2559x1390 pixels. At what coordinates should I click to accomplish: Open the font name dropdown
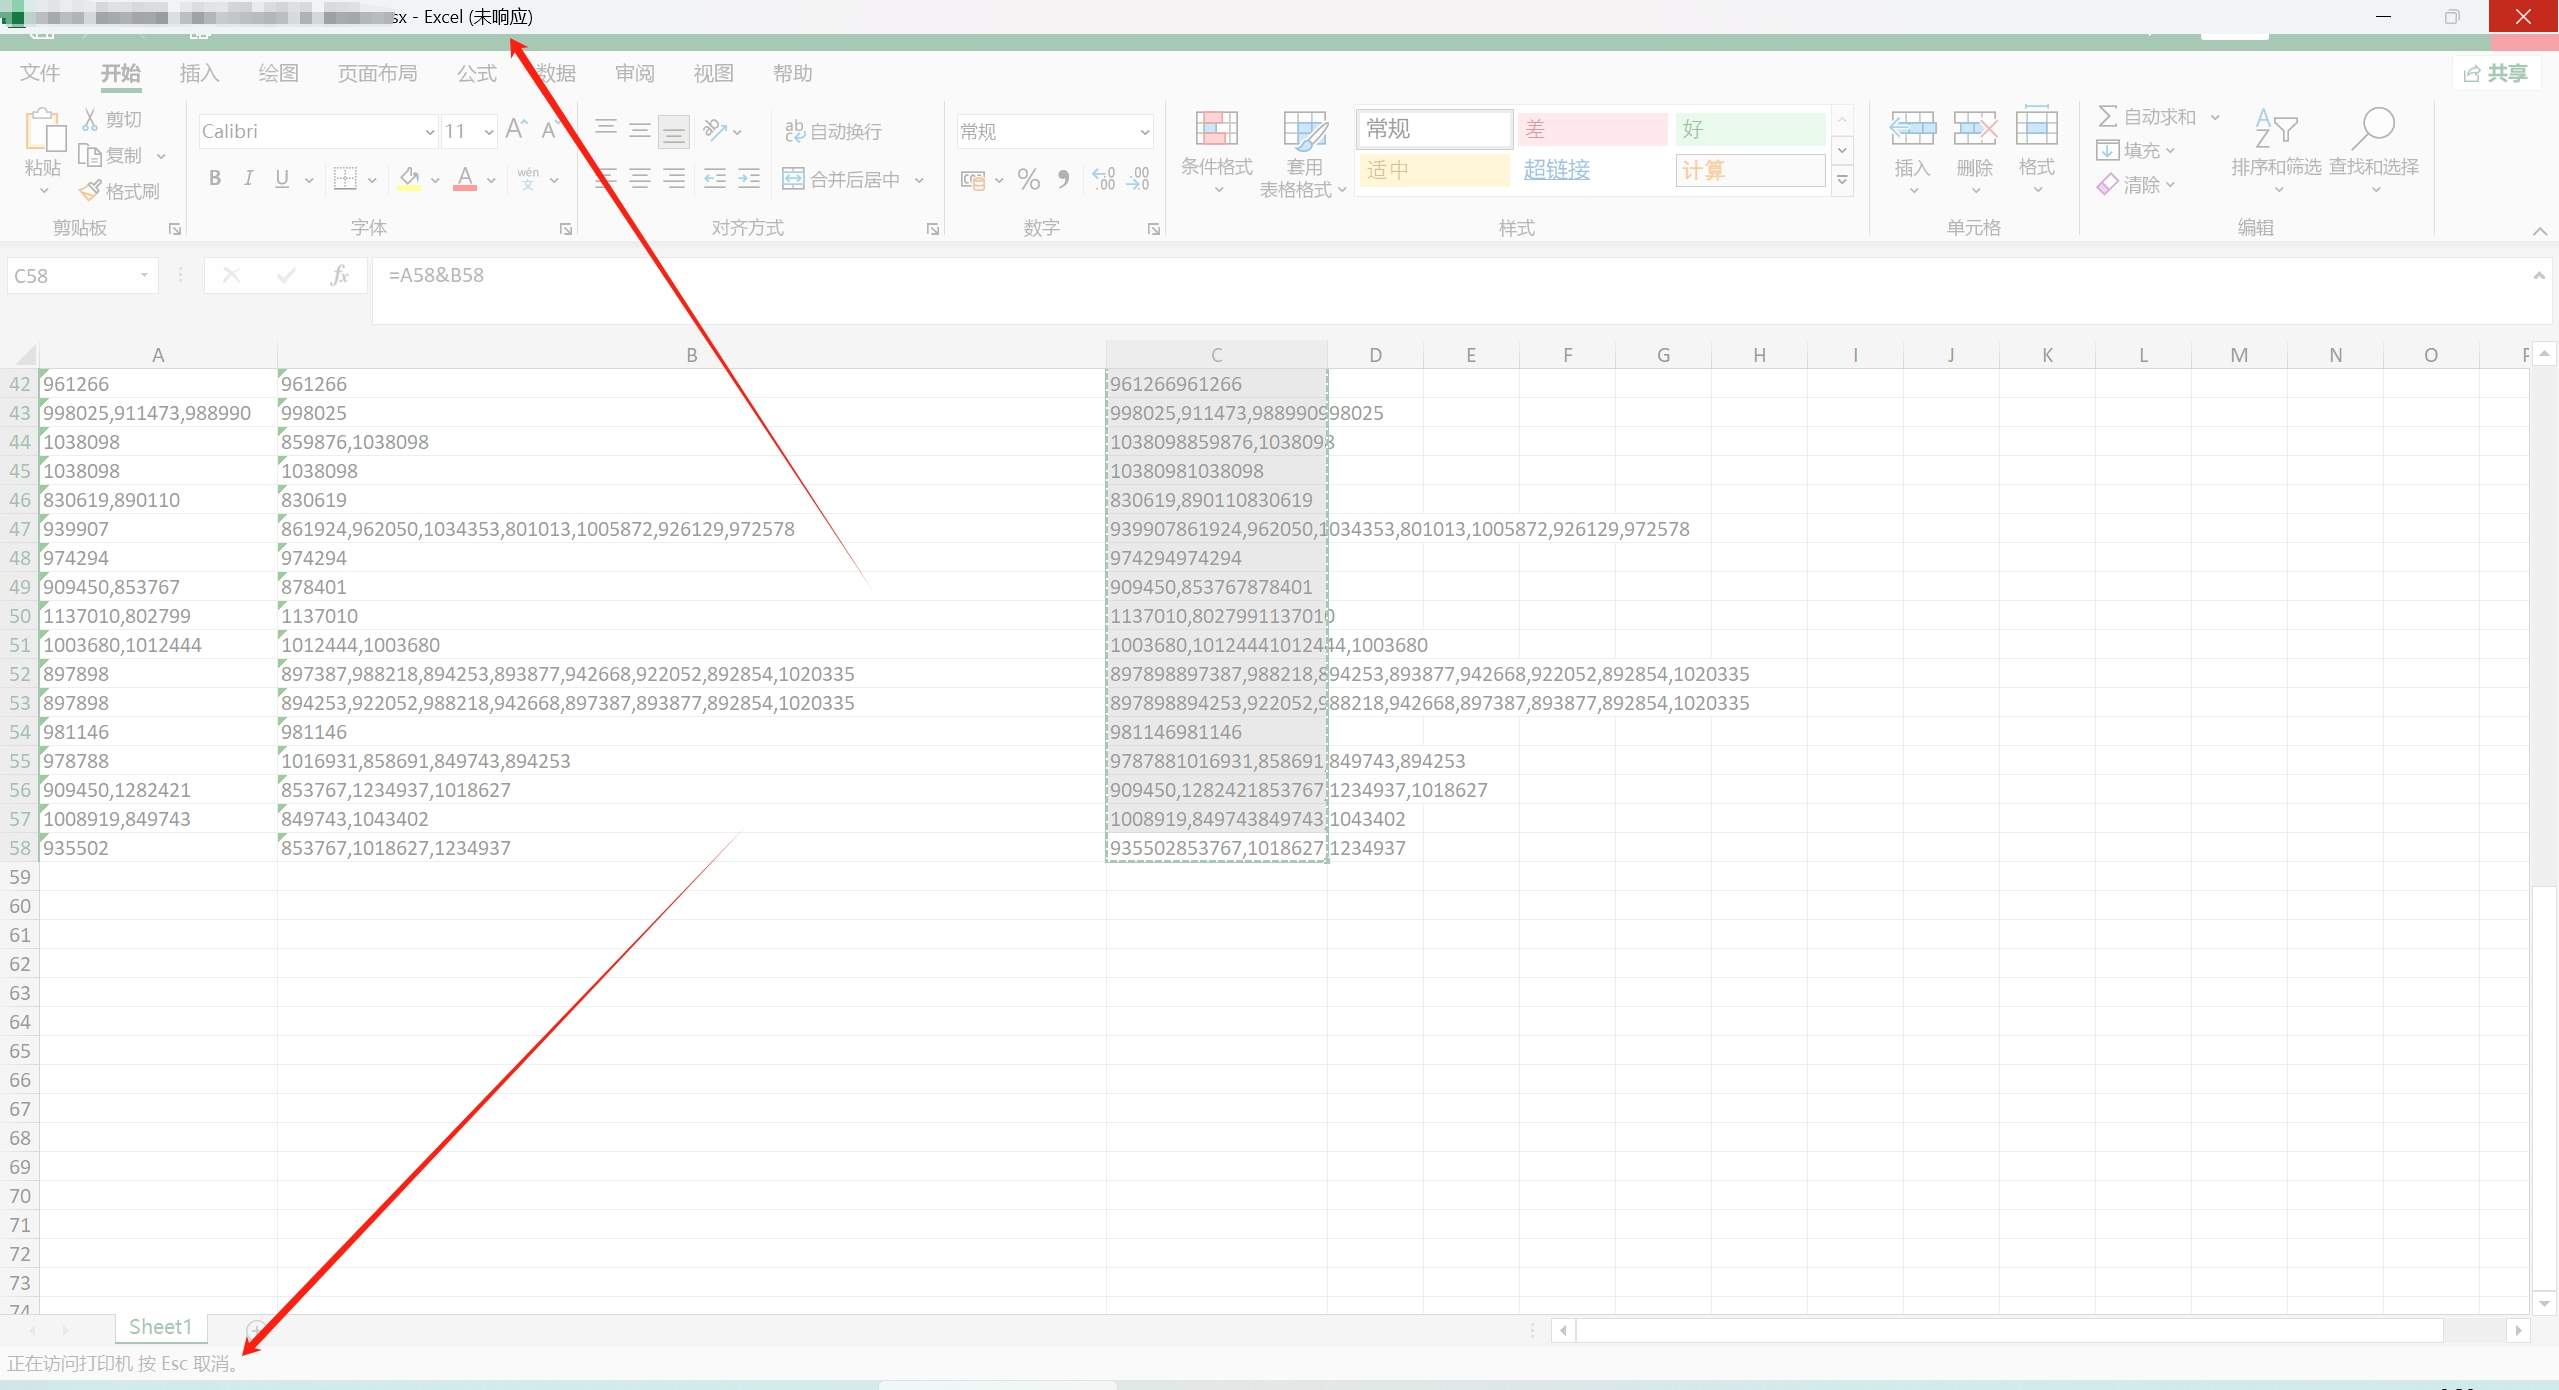point(428,131)
